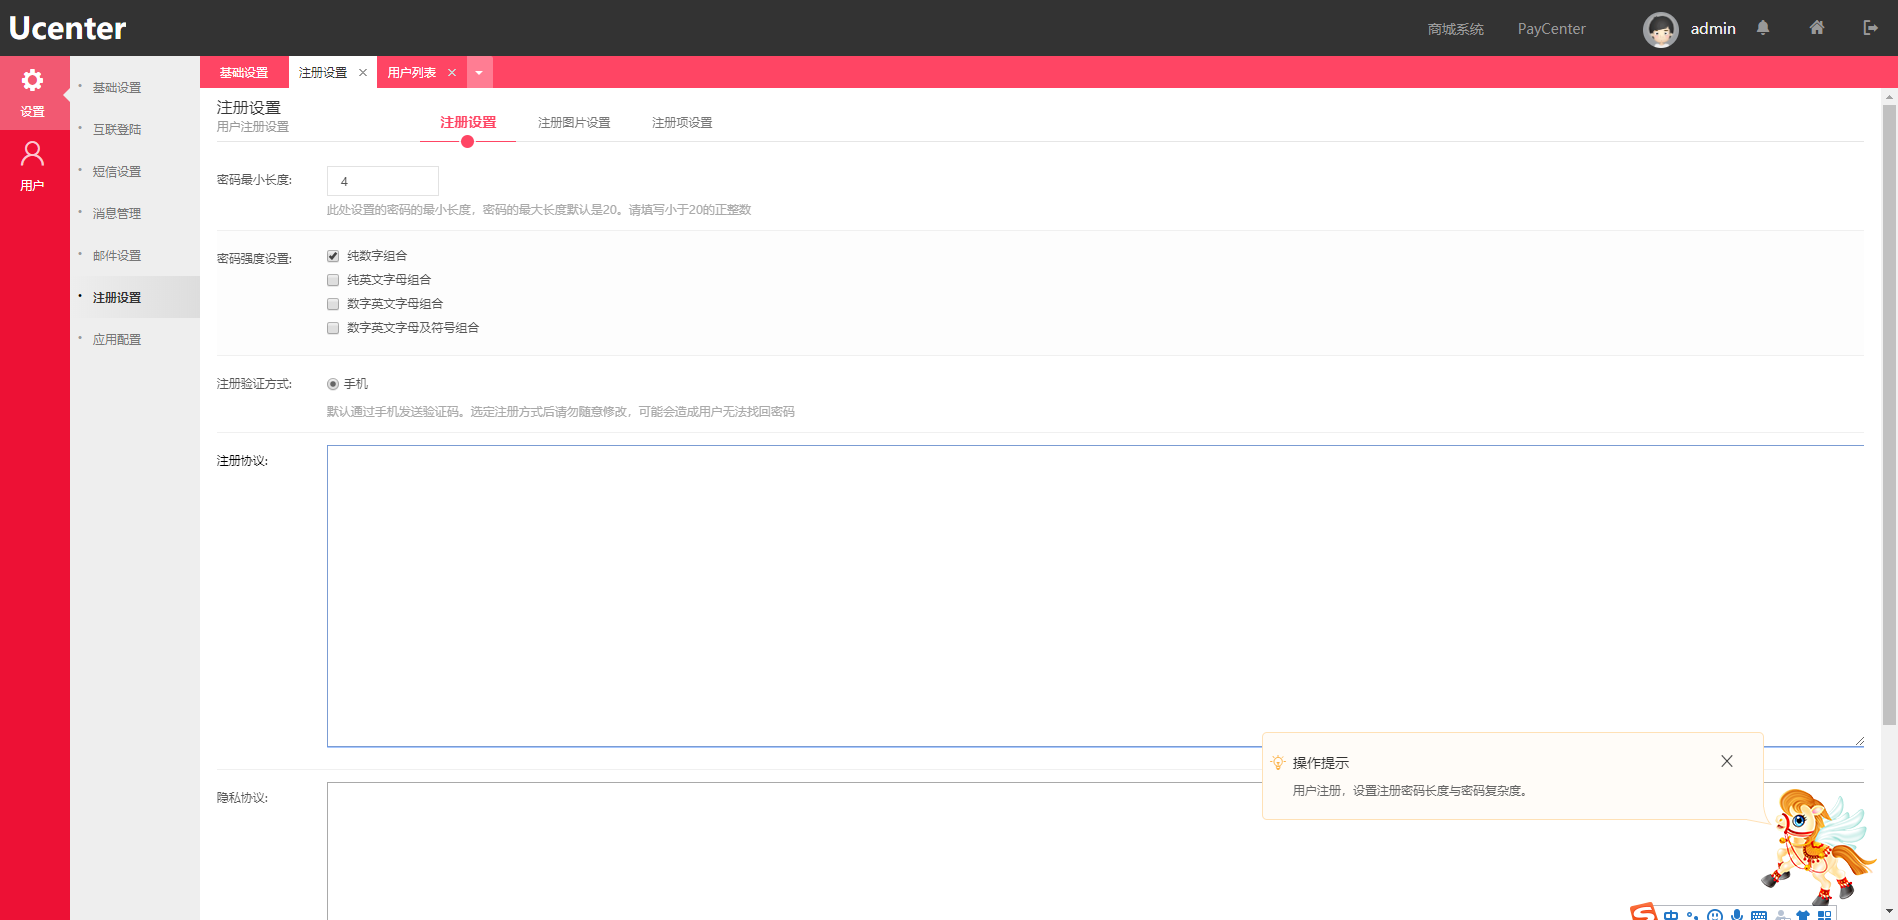Open Sogou skin shirt icon
1898x920 pixels.
click(x=1803, y=915)
